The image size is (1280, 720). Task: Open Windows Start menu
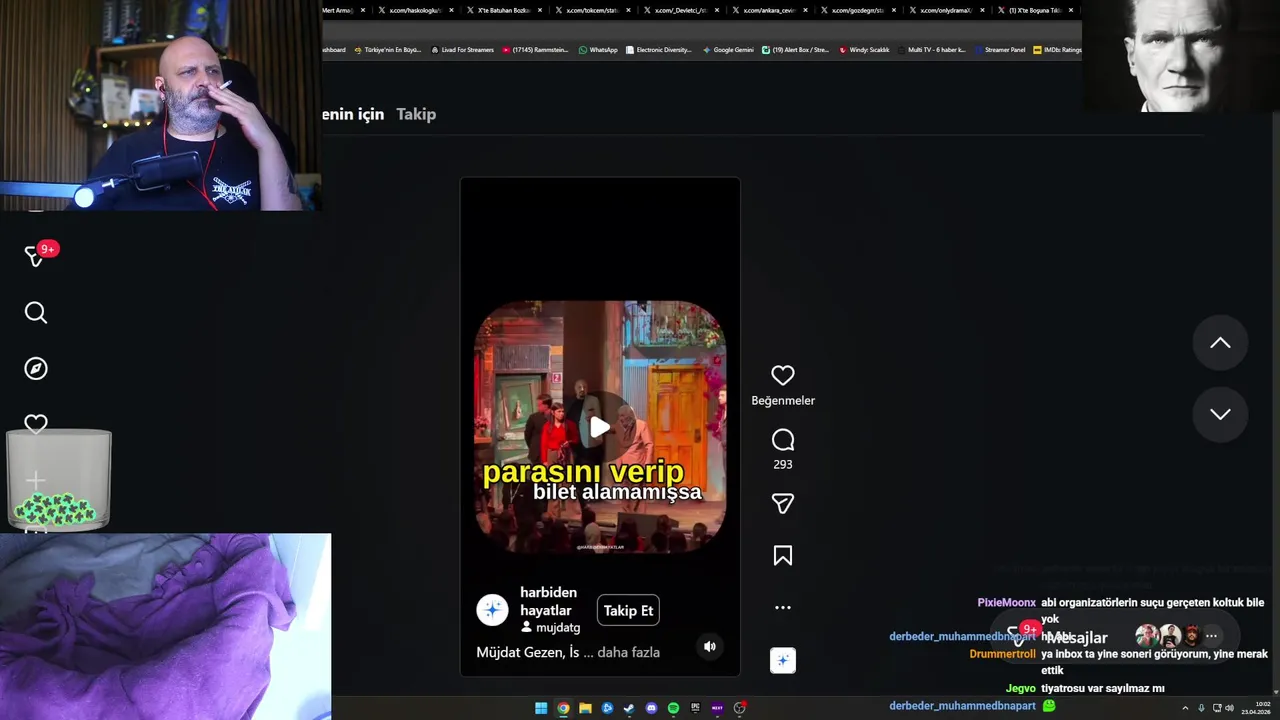click(541, 708)
